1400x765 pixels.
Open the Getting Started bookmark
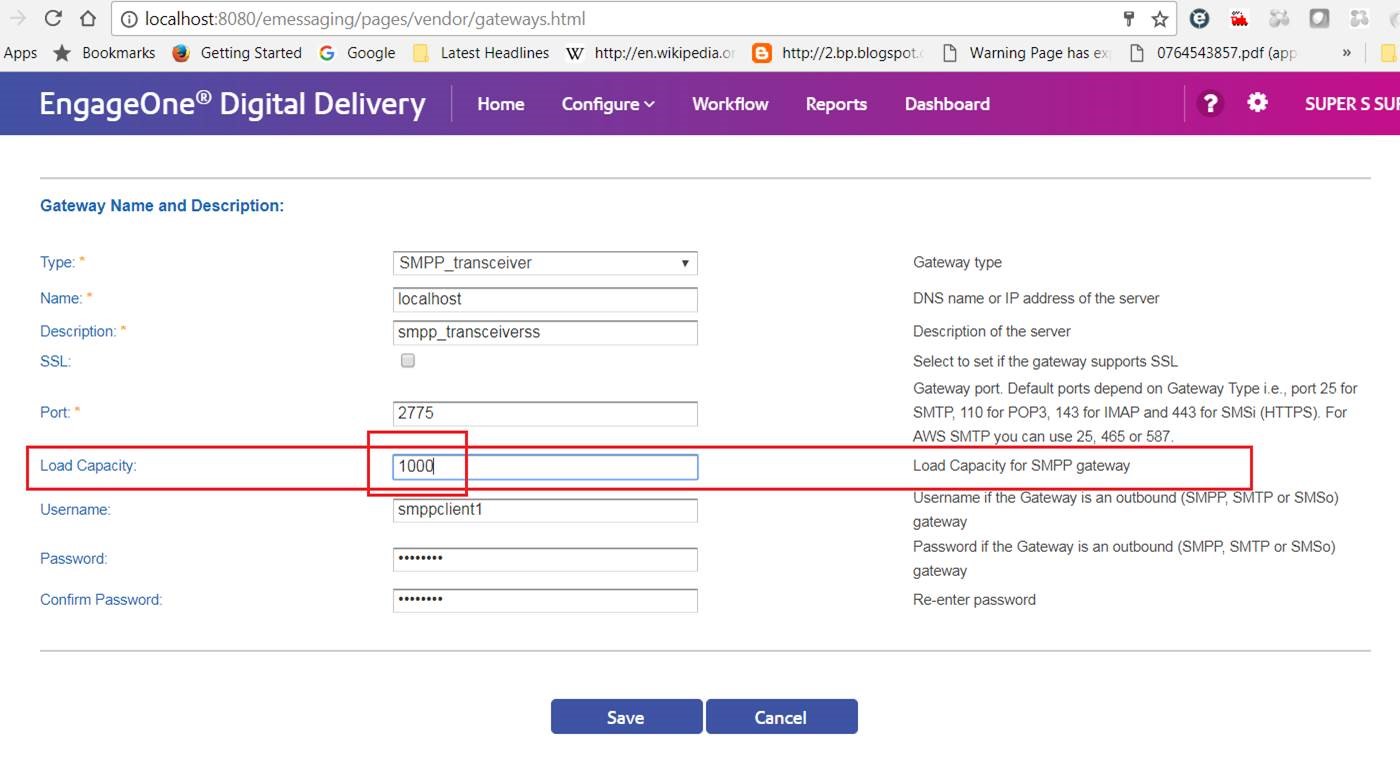pyautogui.click(x=250, y=52)
